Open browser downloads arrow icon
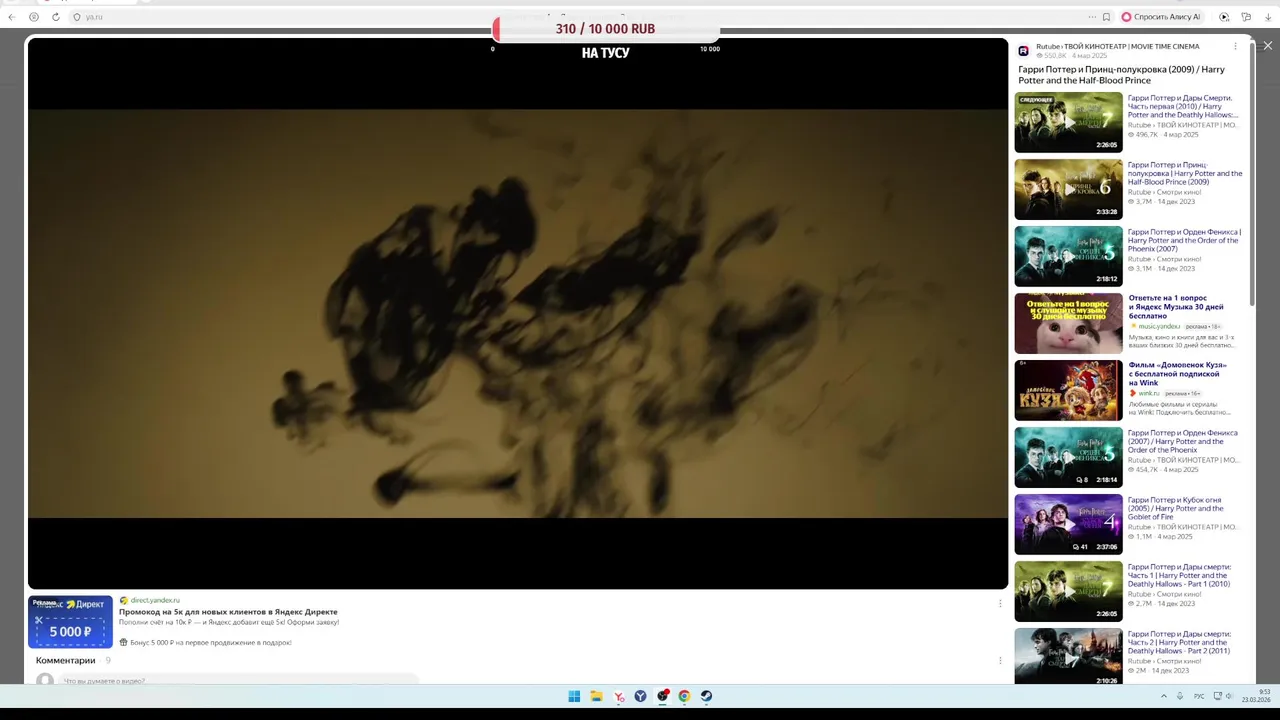The width and height of the screenshot is (1280, 720). click(1268, 17)
